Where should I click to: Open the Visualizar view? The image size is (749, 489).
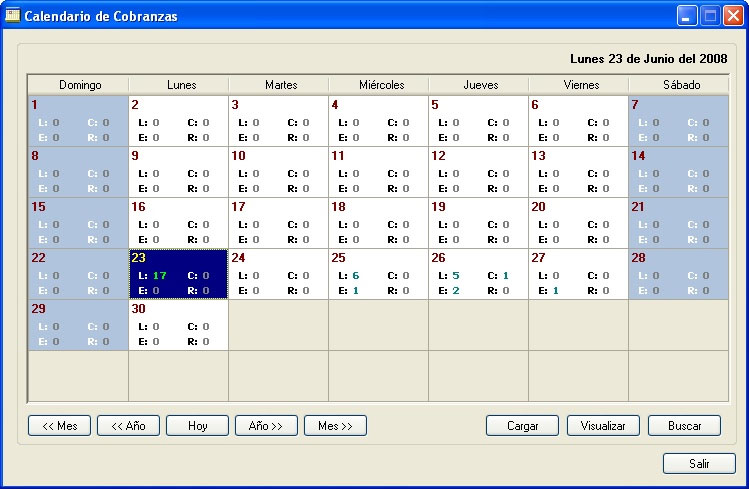[603, 426]
